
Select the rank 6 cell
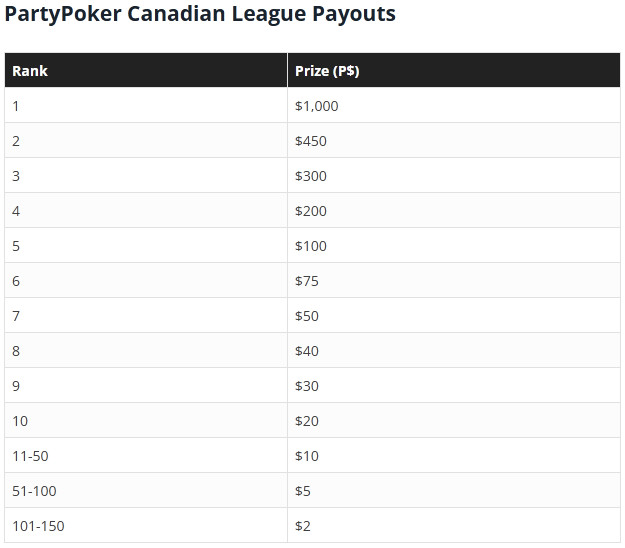(146, 281)
